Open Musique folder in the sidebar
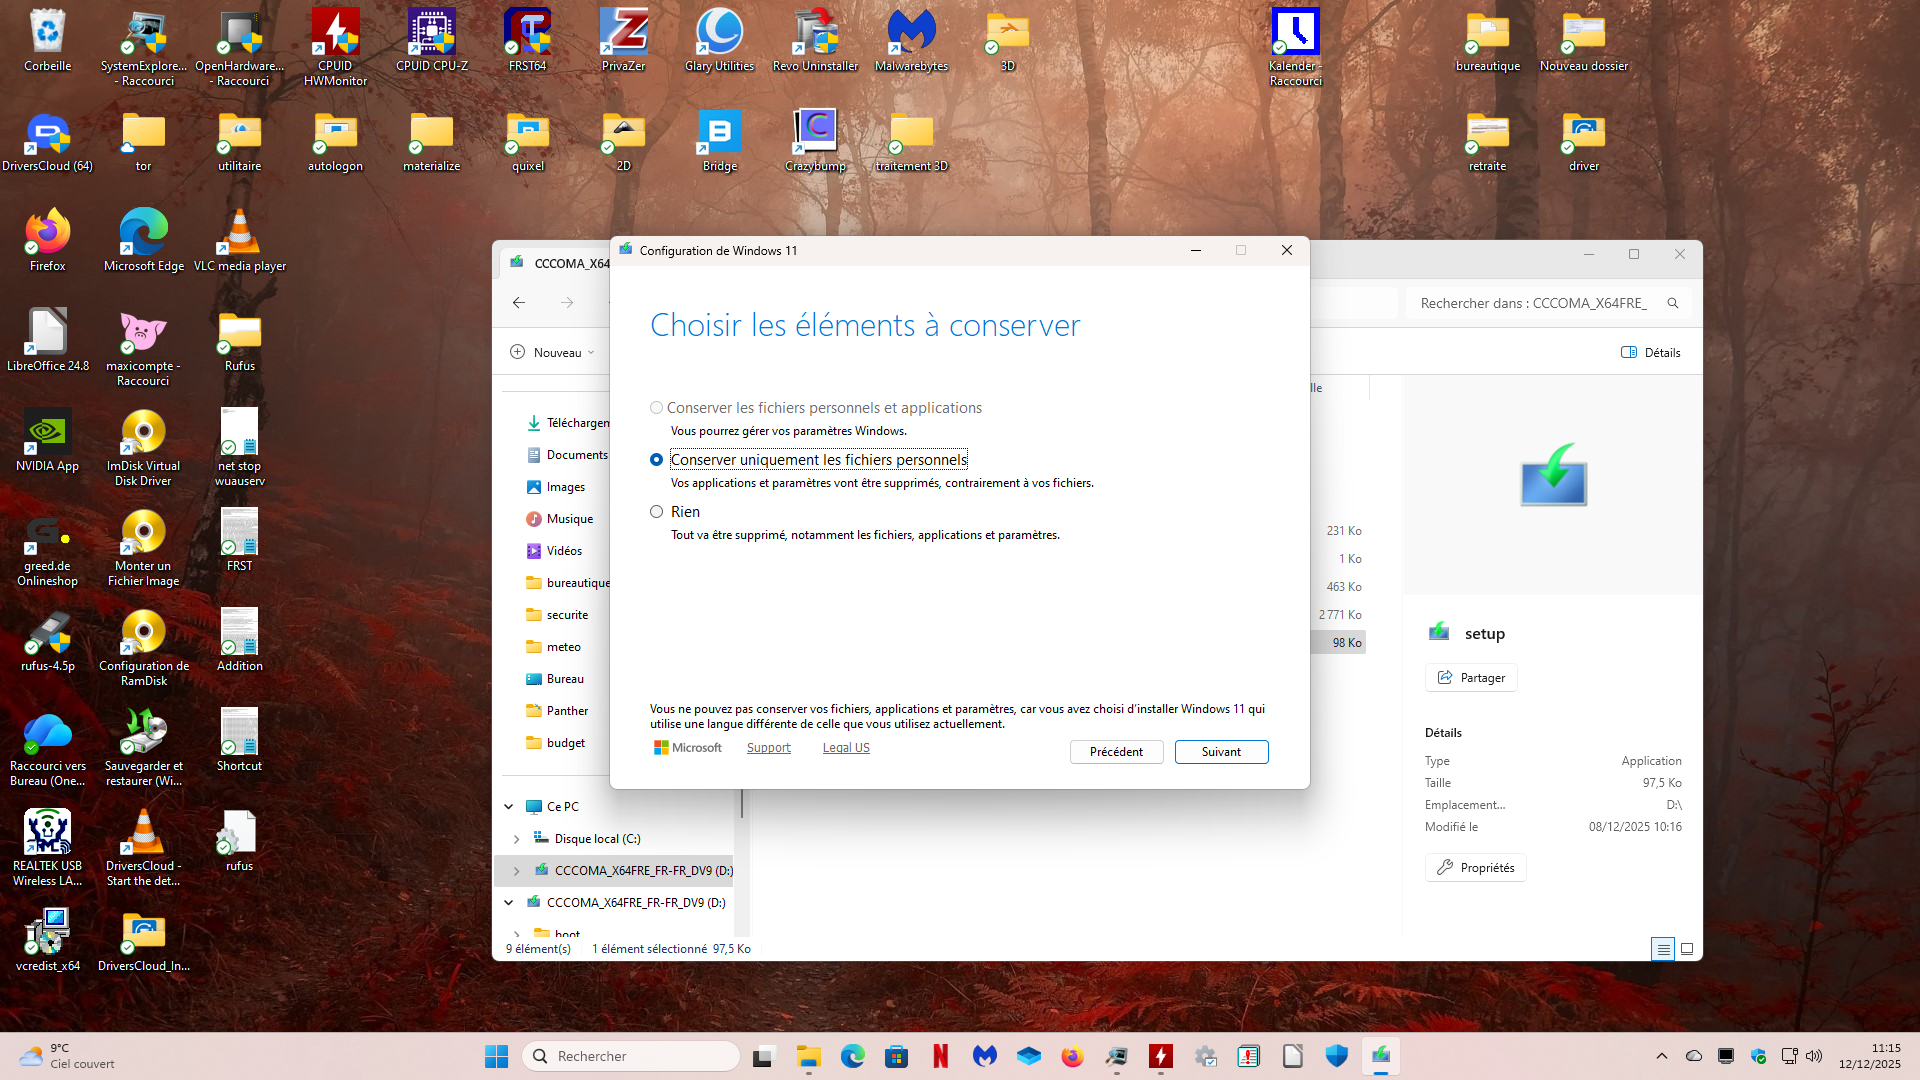Image resolution: width=1920 pixels, height=1080 pixels. pyautogui.click(x=569, y=519)
